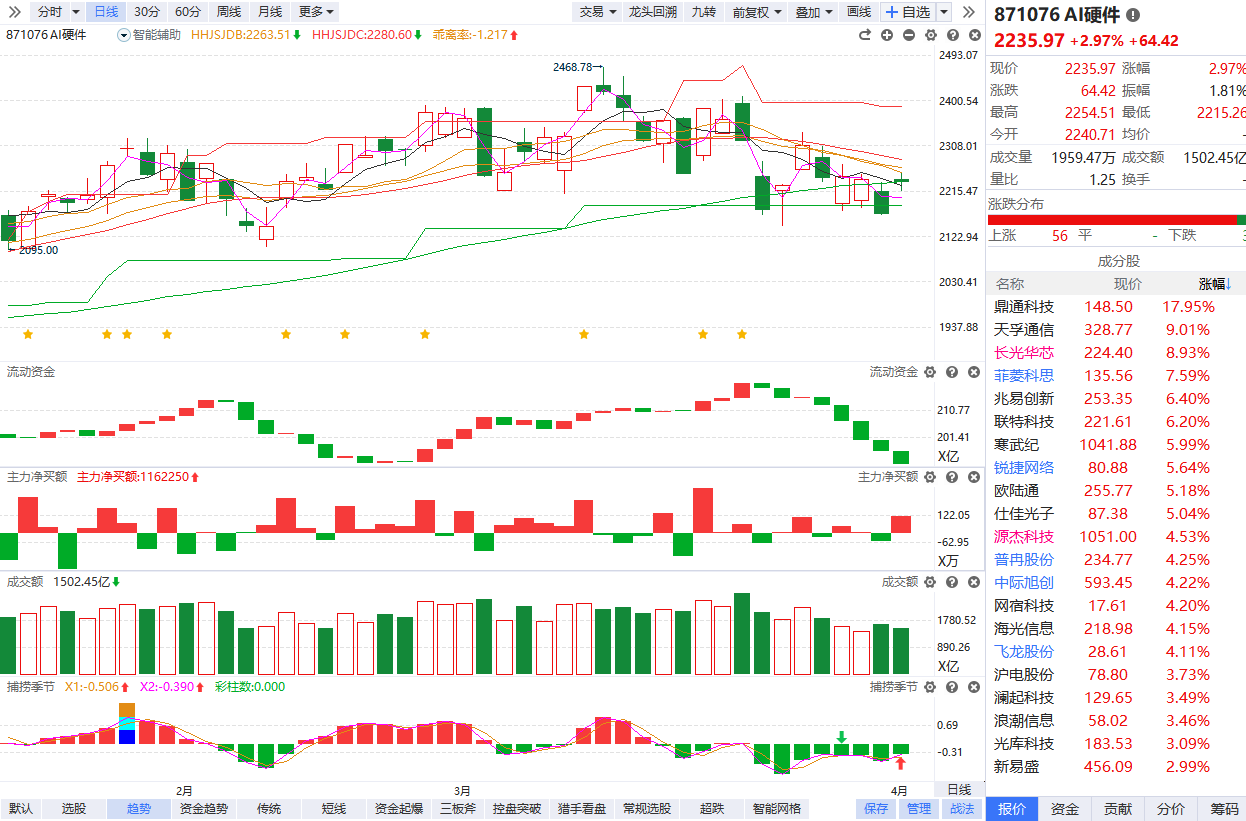Open the 寒武纪 stock in the list

pos(1016,445)
